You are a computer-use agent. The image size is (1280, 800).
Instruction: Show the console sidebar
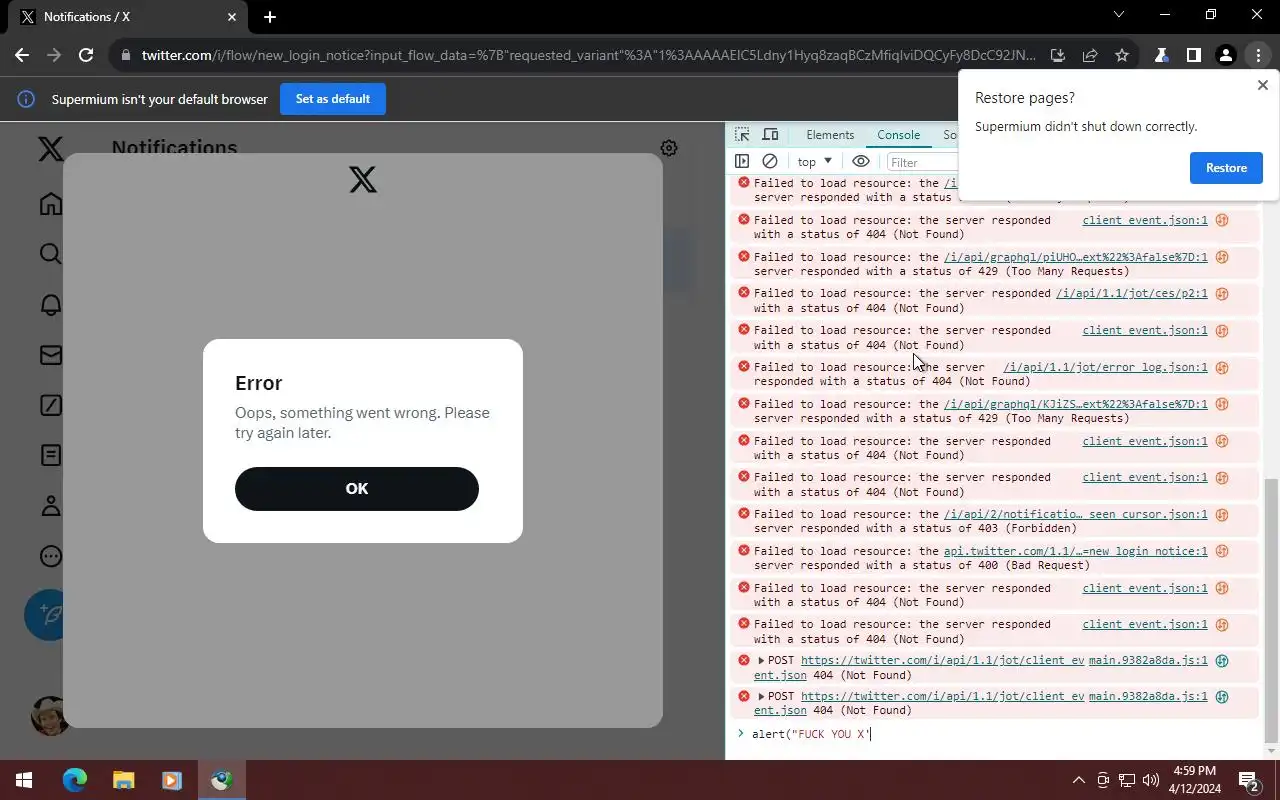[x=742, y=161]
